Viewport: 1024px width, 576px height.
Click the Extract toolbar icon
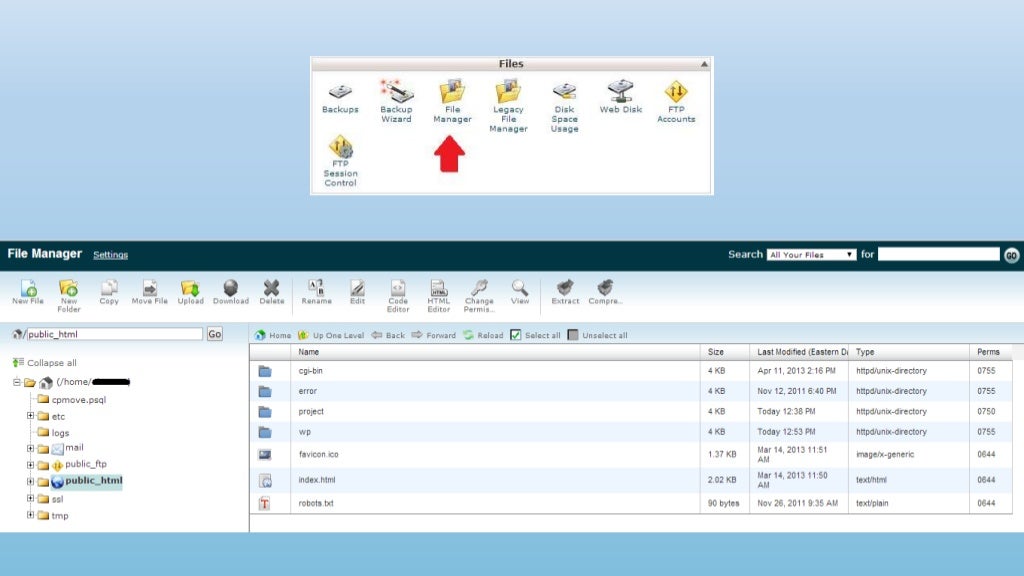pyautogui.click(x=565, y=290)
